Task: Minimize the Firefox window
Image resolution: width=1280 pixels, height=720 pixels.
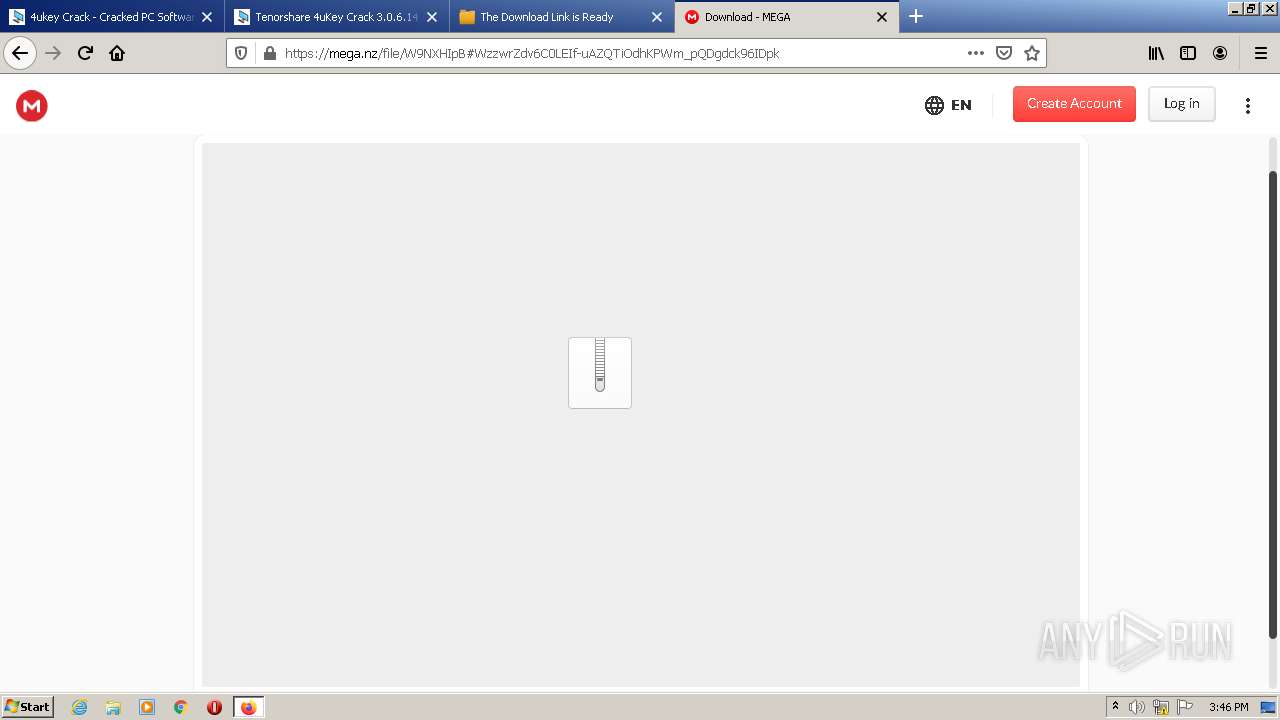Action: tap(1235, 8)
